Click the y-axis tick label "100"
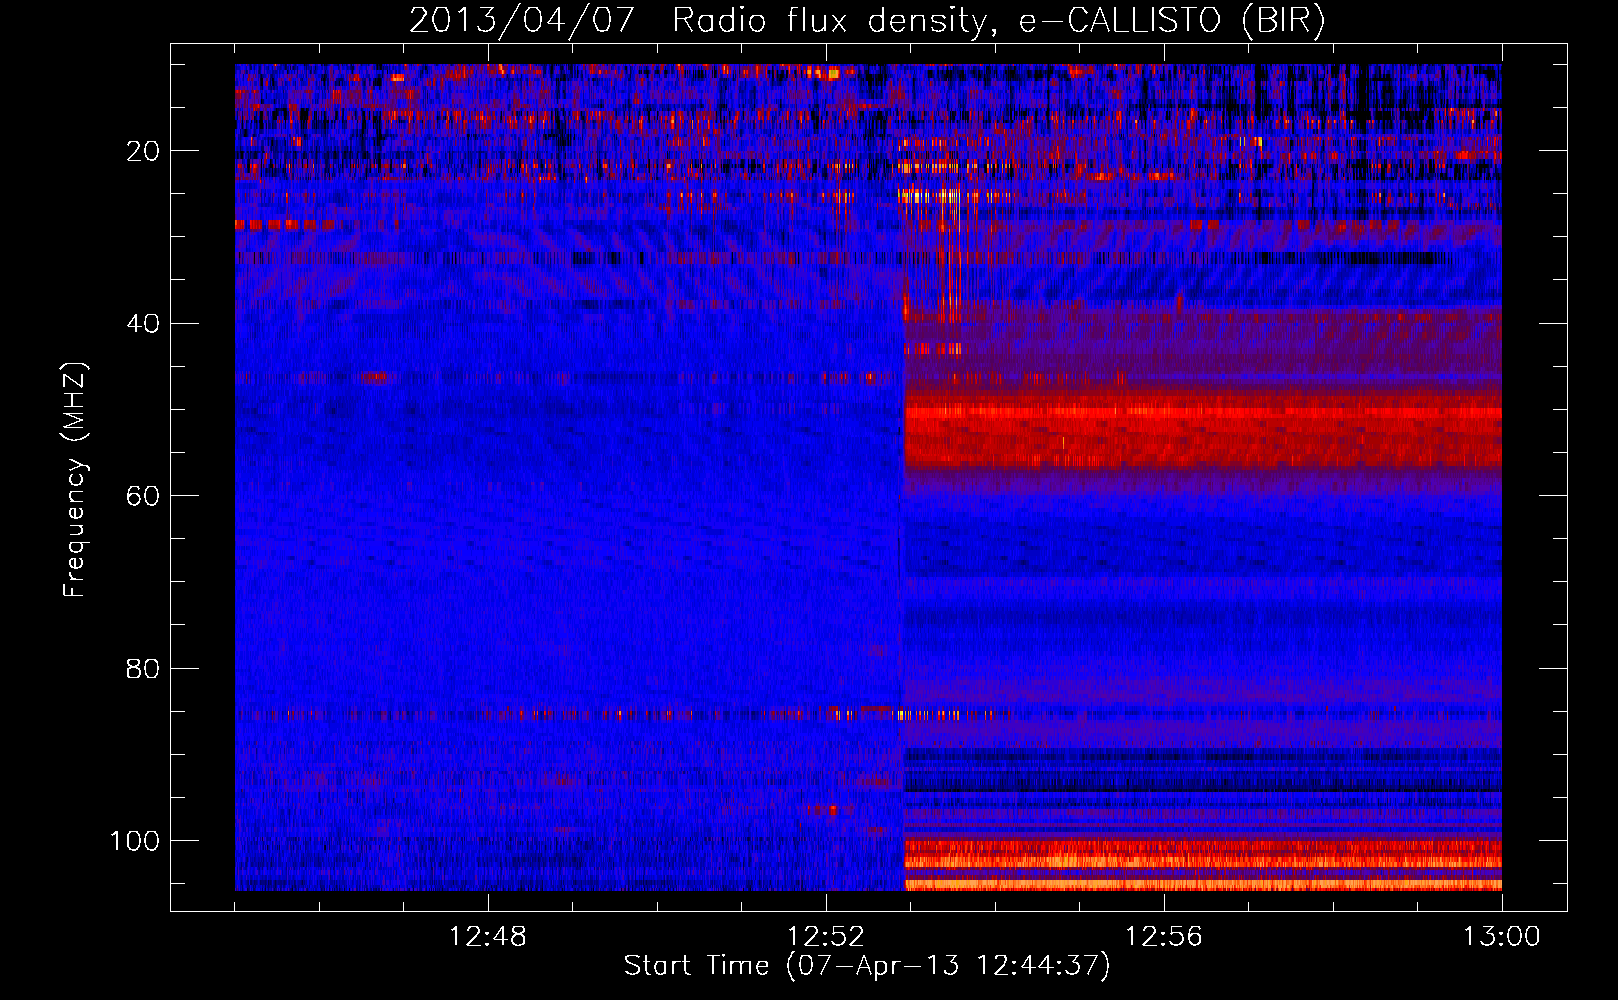This screenshot has width=1618, height=1000. pyautogui.click(x=135, y=841)
